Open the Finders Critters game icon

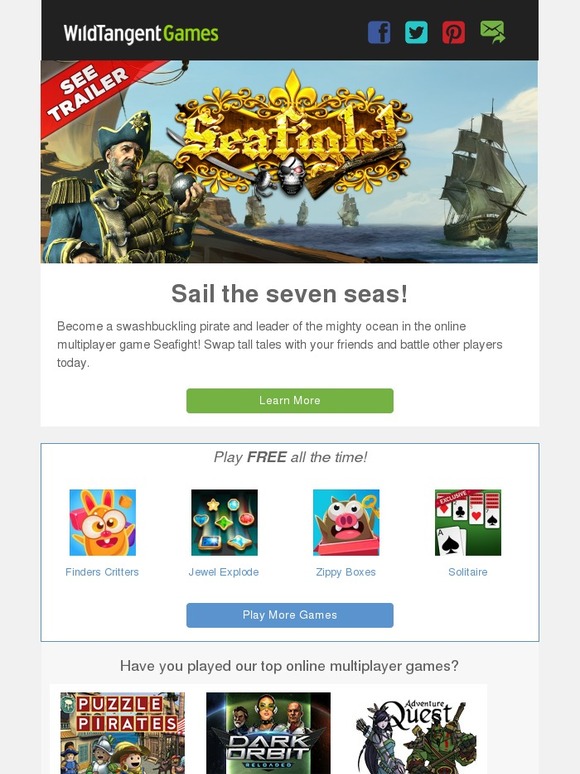point(103,522)
